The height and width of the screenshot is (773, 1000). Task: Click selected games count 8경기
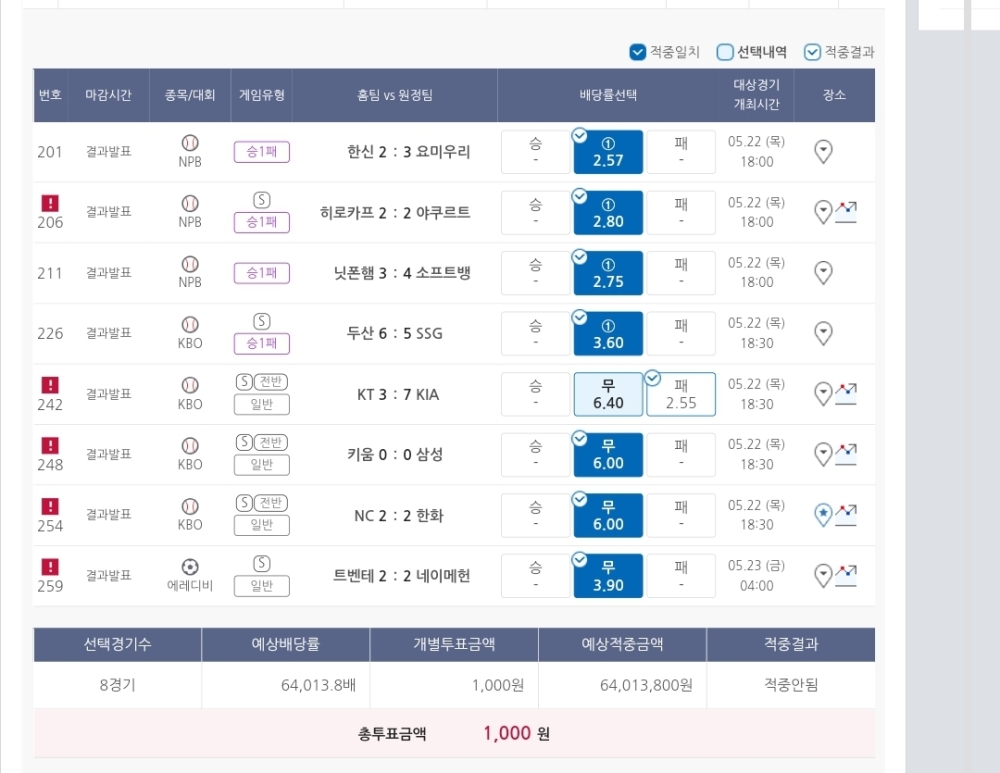(117, 685)
